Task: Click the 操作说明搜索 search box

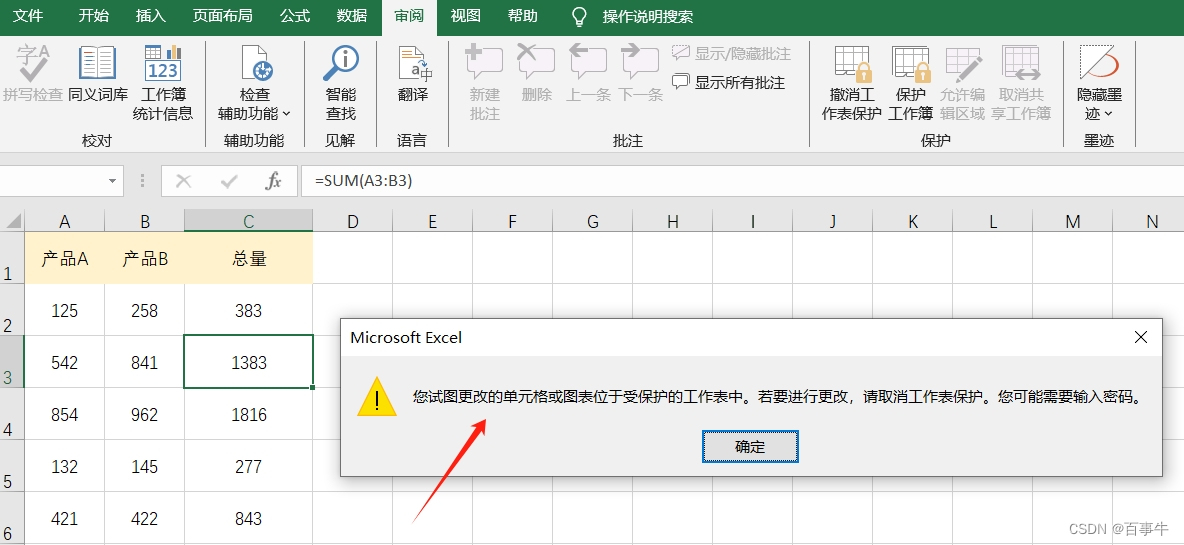Action: (647, 16)
